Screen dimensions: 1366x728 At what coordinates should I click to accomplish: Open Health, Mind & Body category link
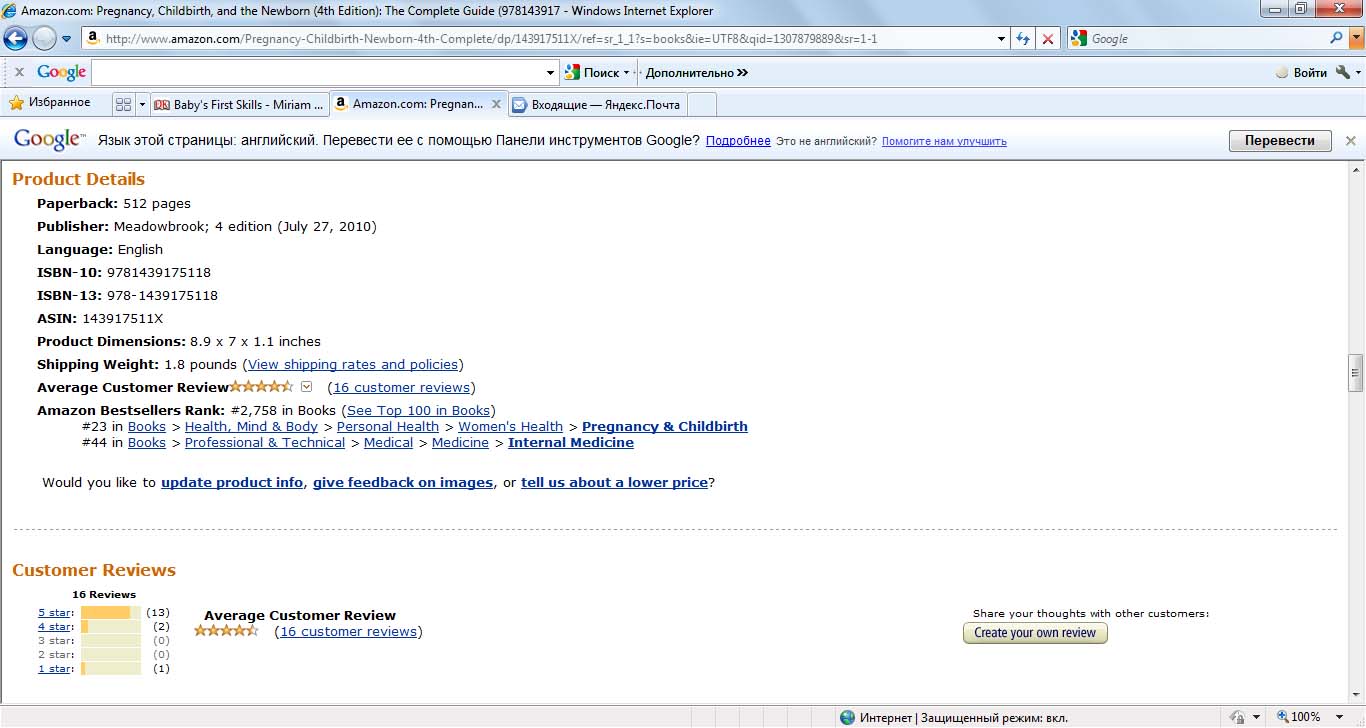(251, 427)
